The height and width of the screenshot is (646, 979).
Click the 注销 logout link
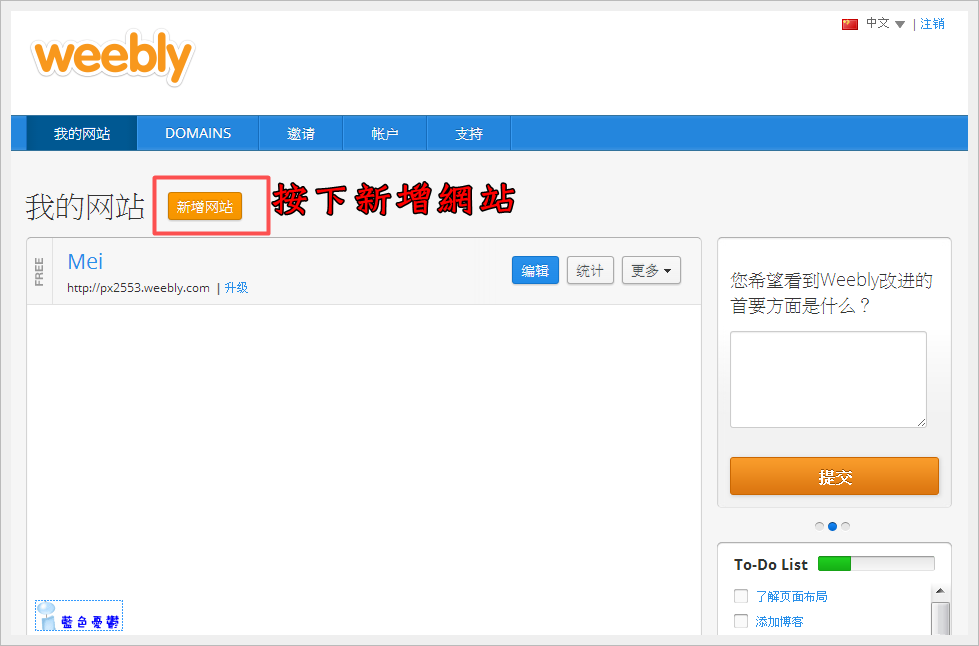(x=932, y=24)
